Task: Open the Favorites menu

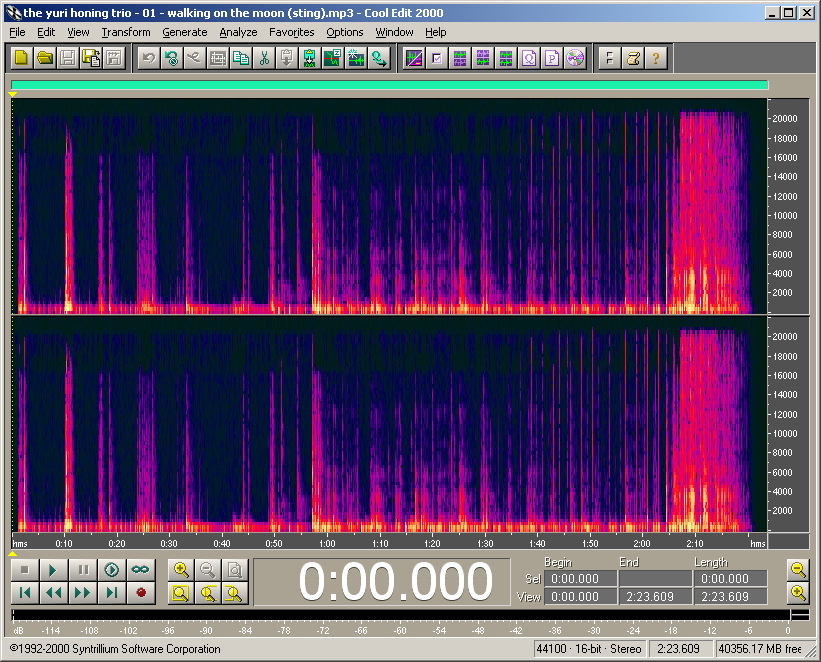Action: (x=291, y=32)
